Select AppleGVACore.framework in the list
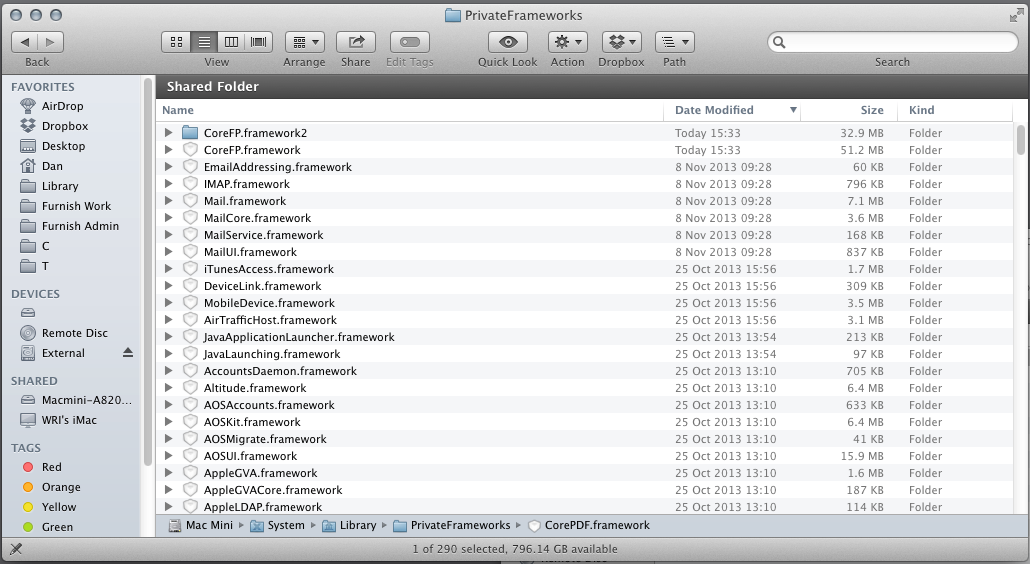 (x=585, y=490)
